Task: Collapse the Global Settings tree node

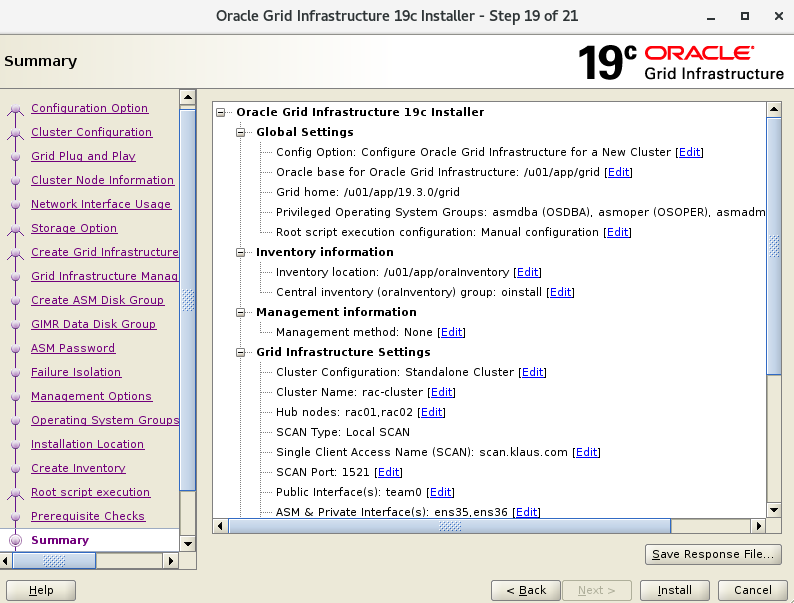Action: pyautogui.click(x=241, y=132)
